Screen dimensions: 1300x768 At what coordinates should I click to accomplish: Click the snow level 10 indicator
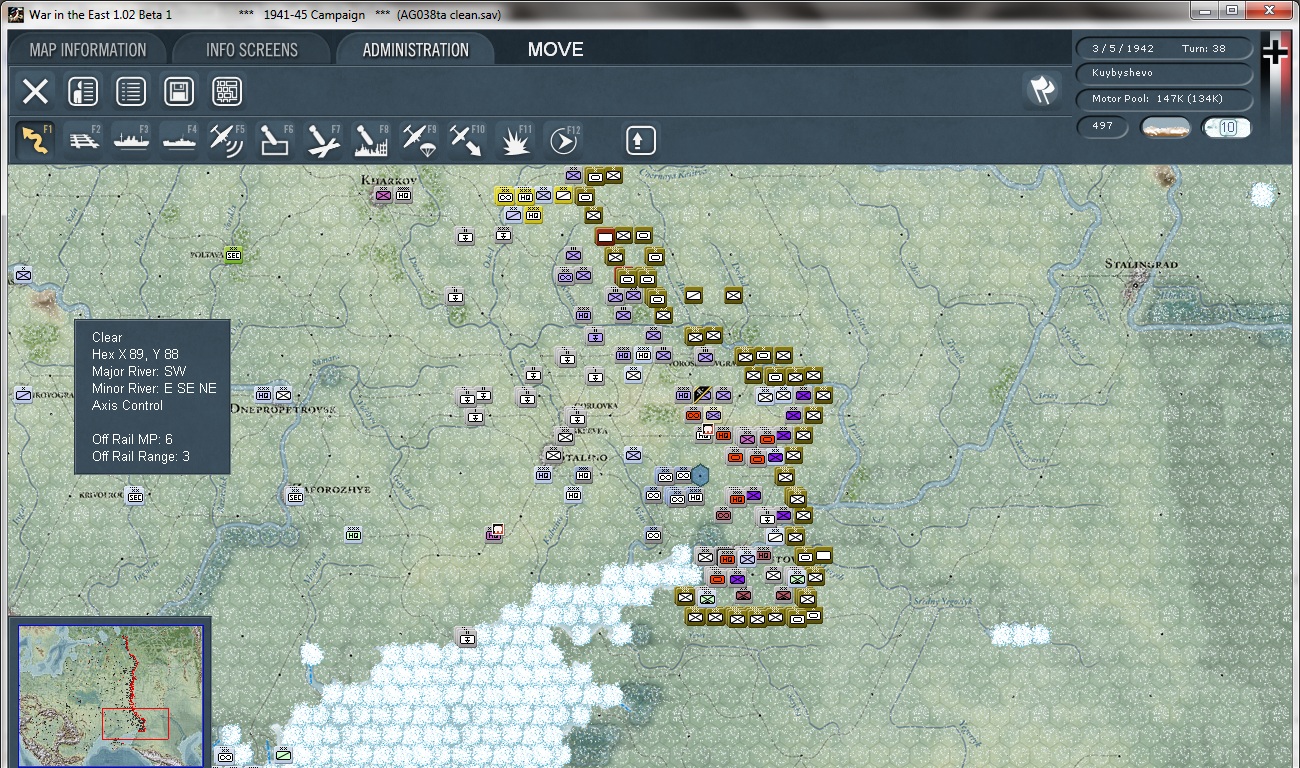coord(1226,128)
